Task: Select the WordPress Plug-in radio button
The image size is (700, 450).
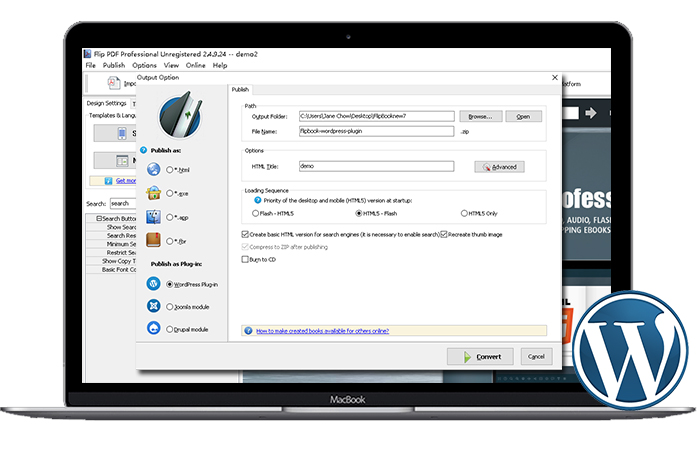Action: pyautogui.click(x=170, y=284)
